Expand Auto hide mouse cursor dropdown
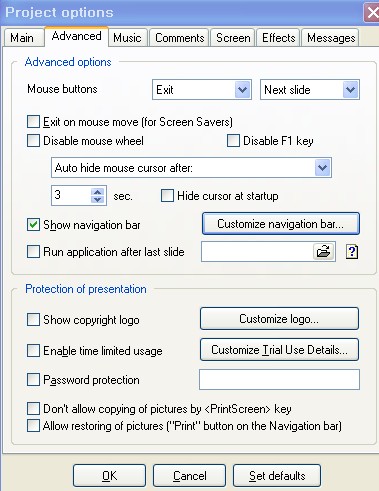Image resolution: width=379 pixels, height=491 pixels. click(322, 168)
